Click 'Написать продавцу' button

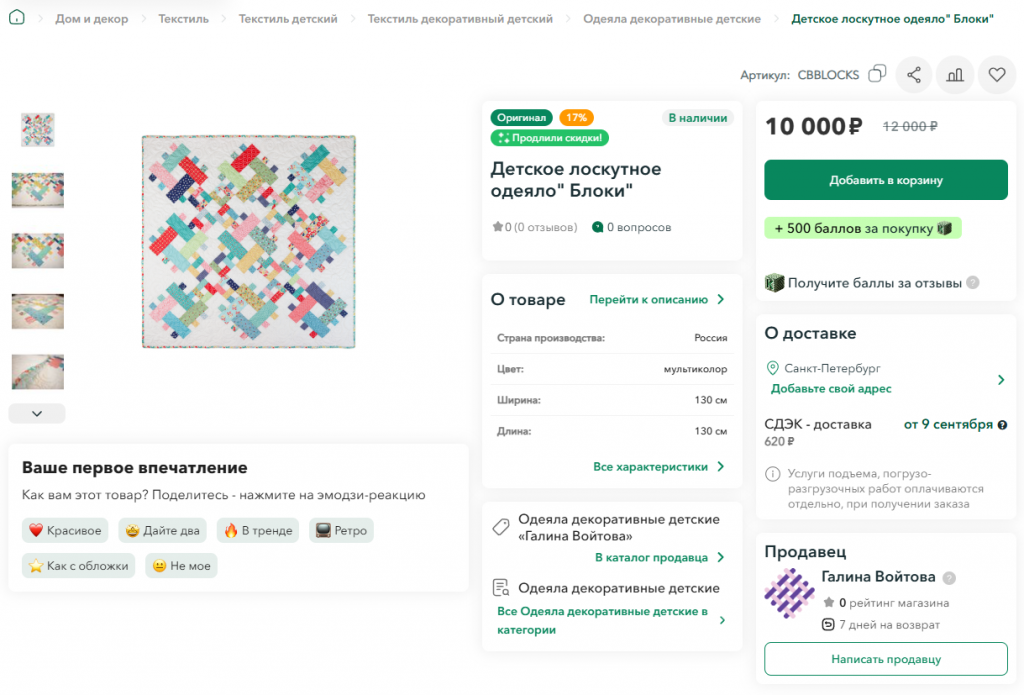coord(886,659)
